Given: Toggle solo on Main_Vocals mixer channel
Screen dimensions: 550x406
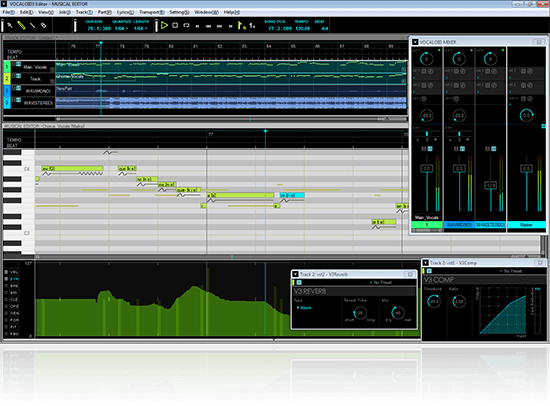Looking at the screenshot, I should click(x=430, y=149).
